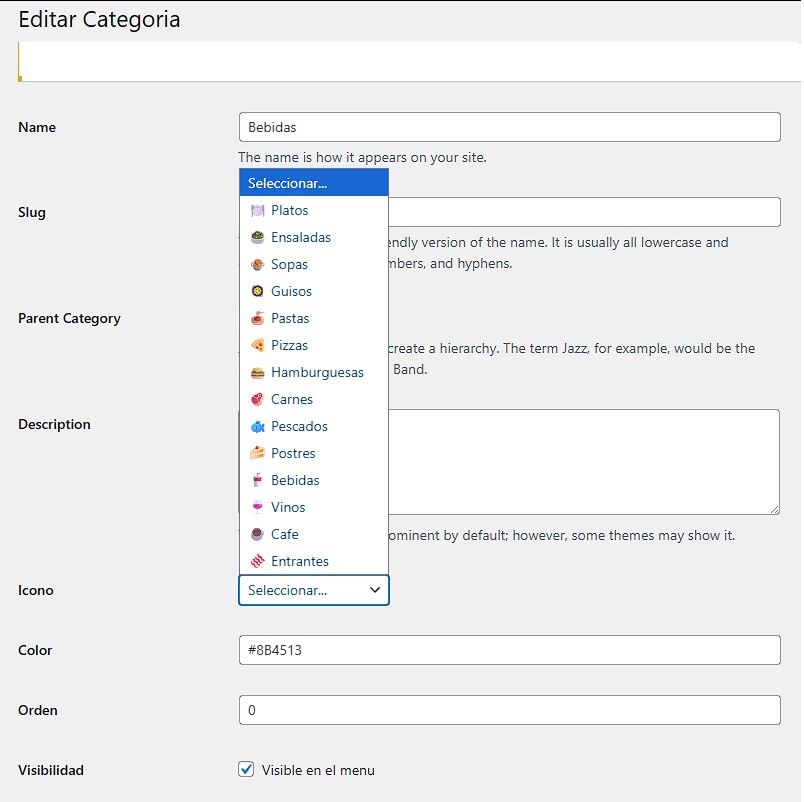Select the Vinos icon option
The height and width of the screenshot is (802, 804).
pyautogui.click(x=288, y=507)
